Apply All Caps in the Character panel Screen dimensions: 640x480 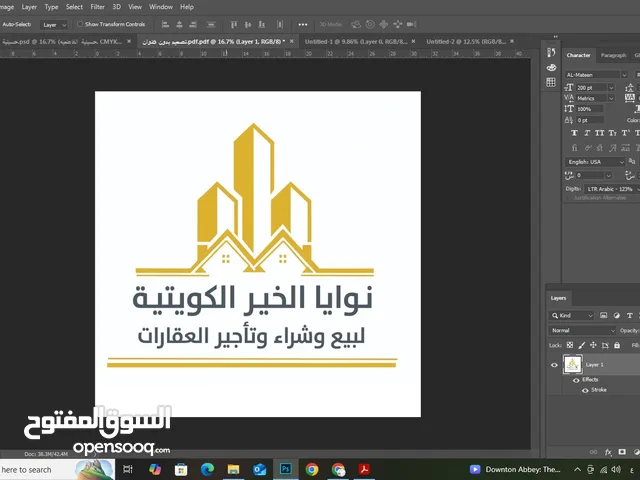click(600, 133)
